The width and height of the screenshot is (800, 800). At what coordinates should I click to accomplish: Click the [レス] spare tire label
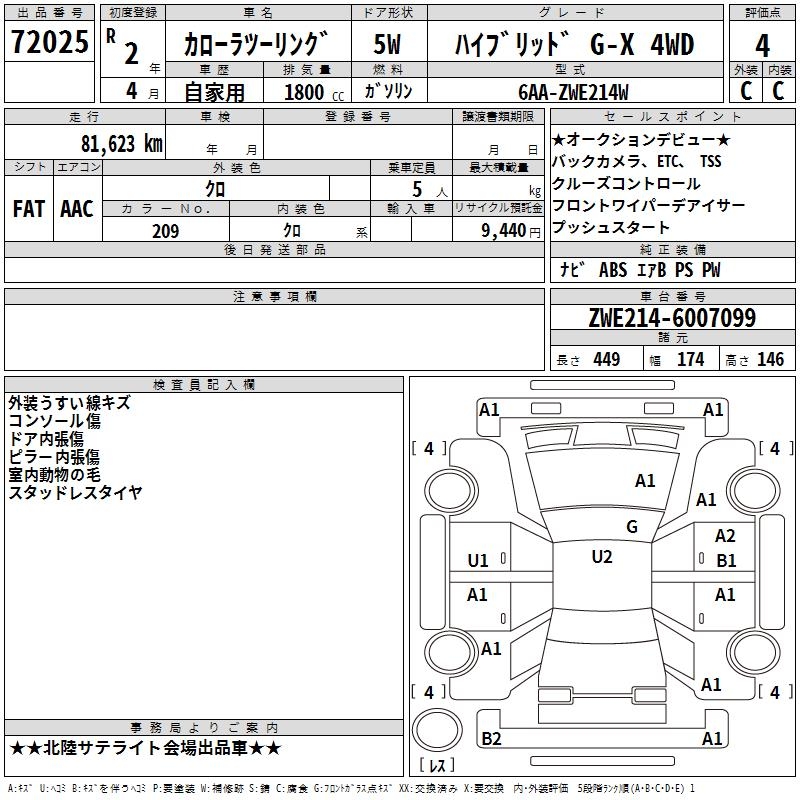tap(437, 765)
